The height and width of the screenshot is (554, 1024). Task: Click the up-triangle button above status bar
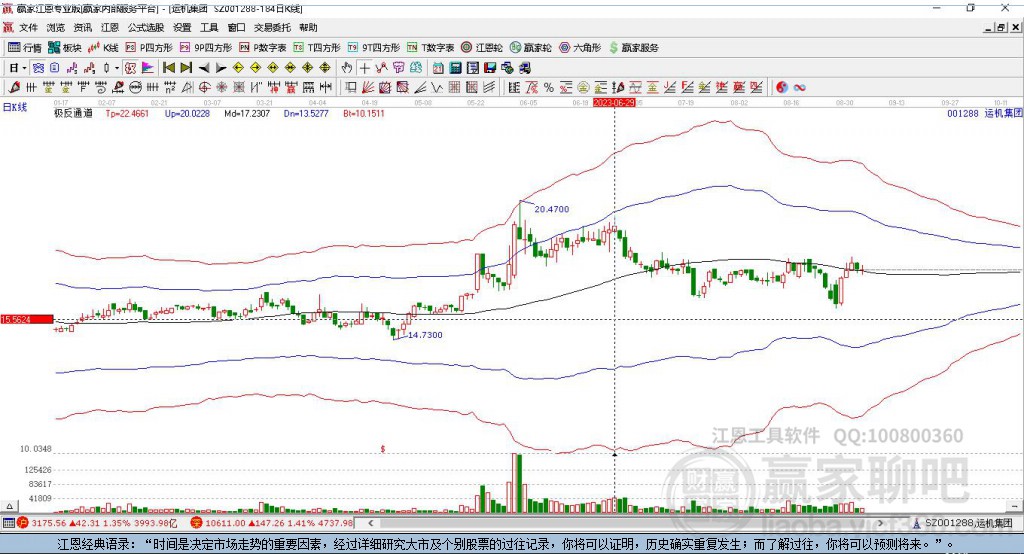tap(9, 506)
